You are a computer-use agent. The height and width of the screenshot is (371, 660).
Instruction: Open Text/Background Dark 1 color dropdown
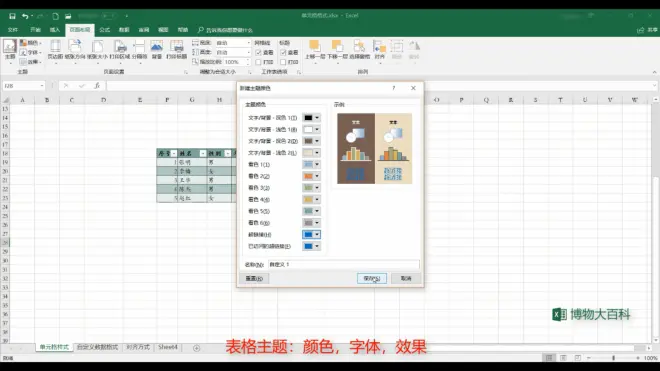pyautogui.click(x=317, y=118)
